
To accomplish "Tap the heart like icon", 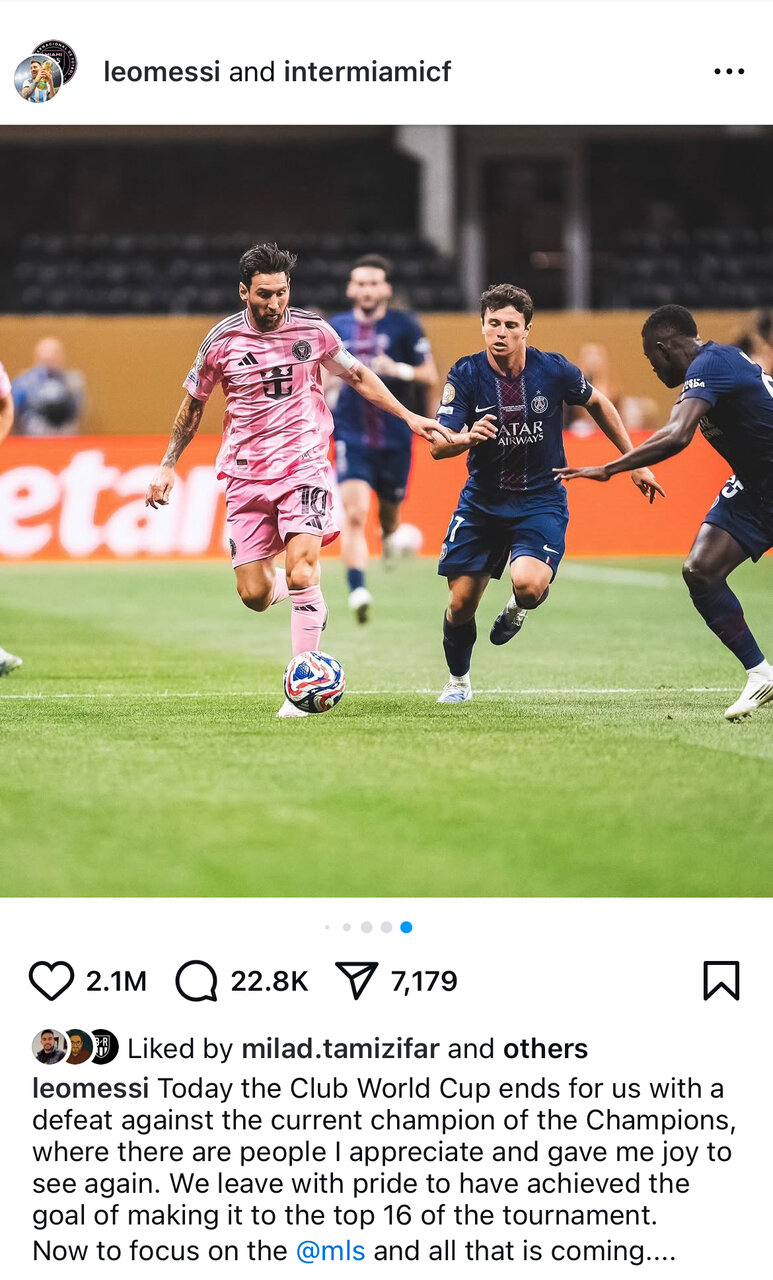I will pyautogui.click(x=51, y=981).
